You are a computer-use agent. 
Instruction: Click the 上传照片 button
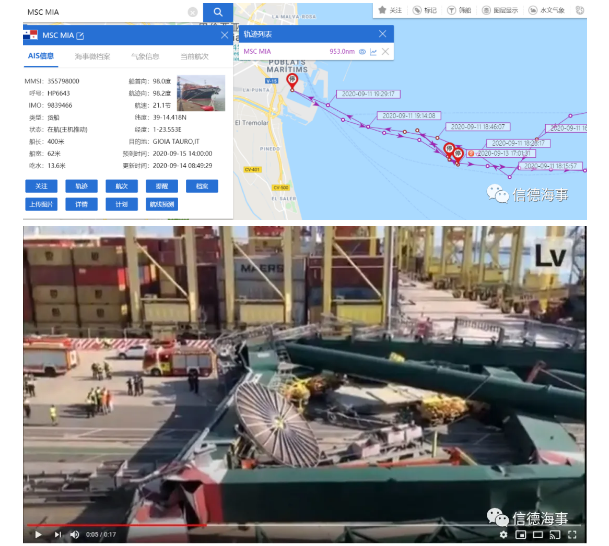coord(41,204)
